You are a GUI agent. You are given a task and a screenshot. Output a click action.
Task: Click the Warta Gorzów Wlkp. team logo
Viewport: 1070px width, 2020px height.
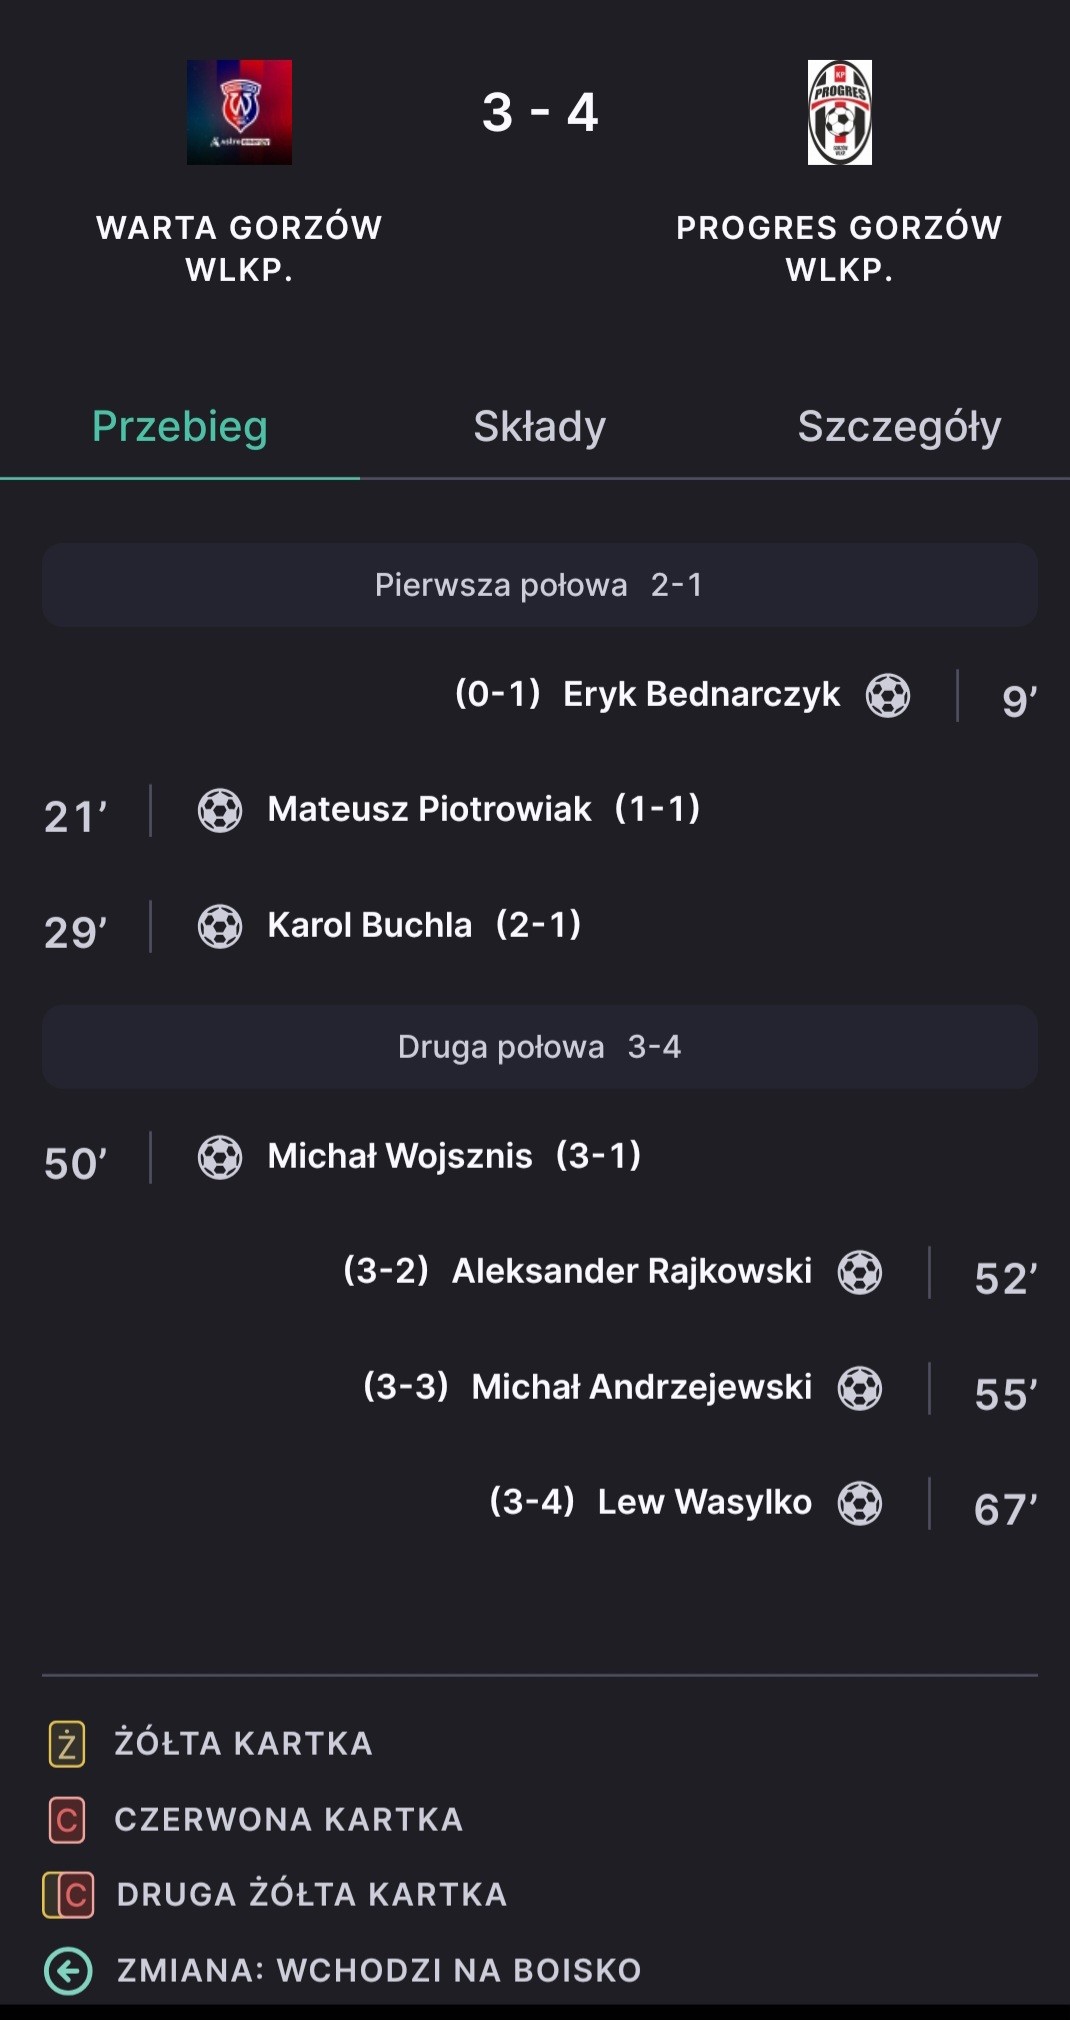coord(239,112)
